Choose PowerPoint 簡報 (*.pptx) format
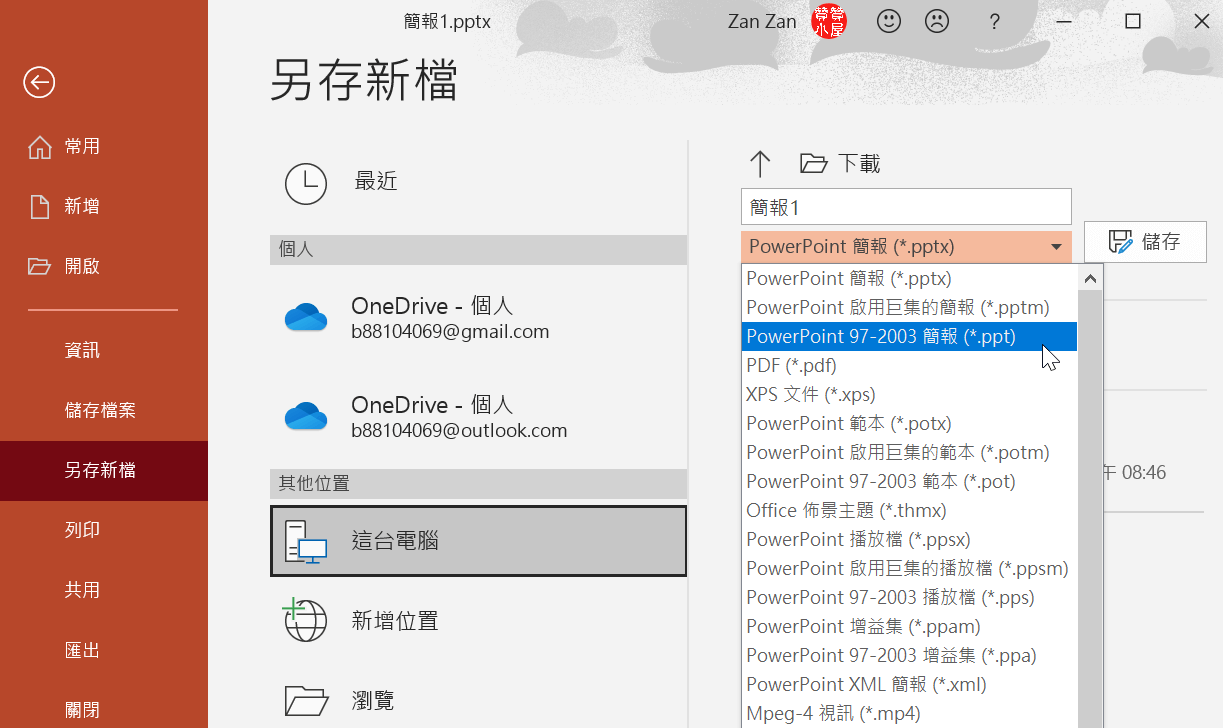This screenshot has height=728, width=1223. tap(909, 279)
